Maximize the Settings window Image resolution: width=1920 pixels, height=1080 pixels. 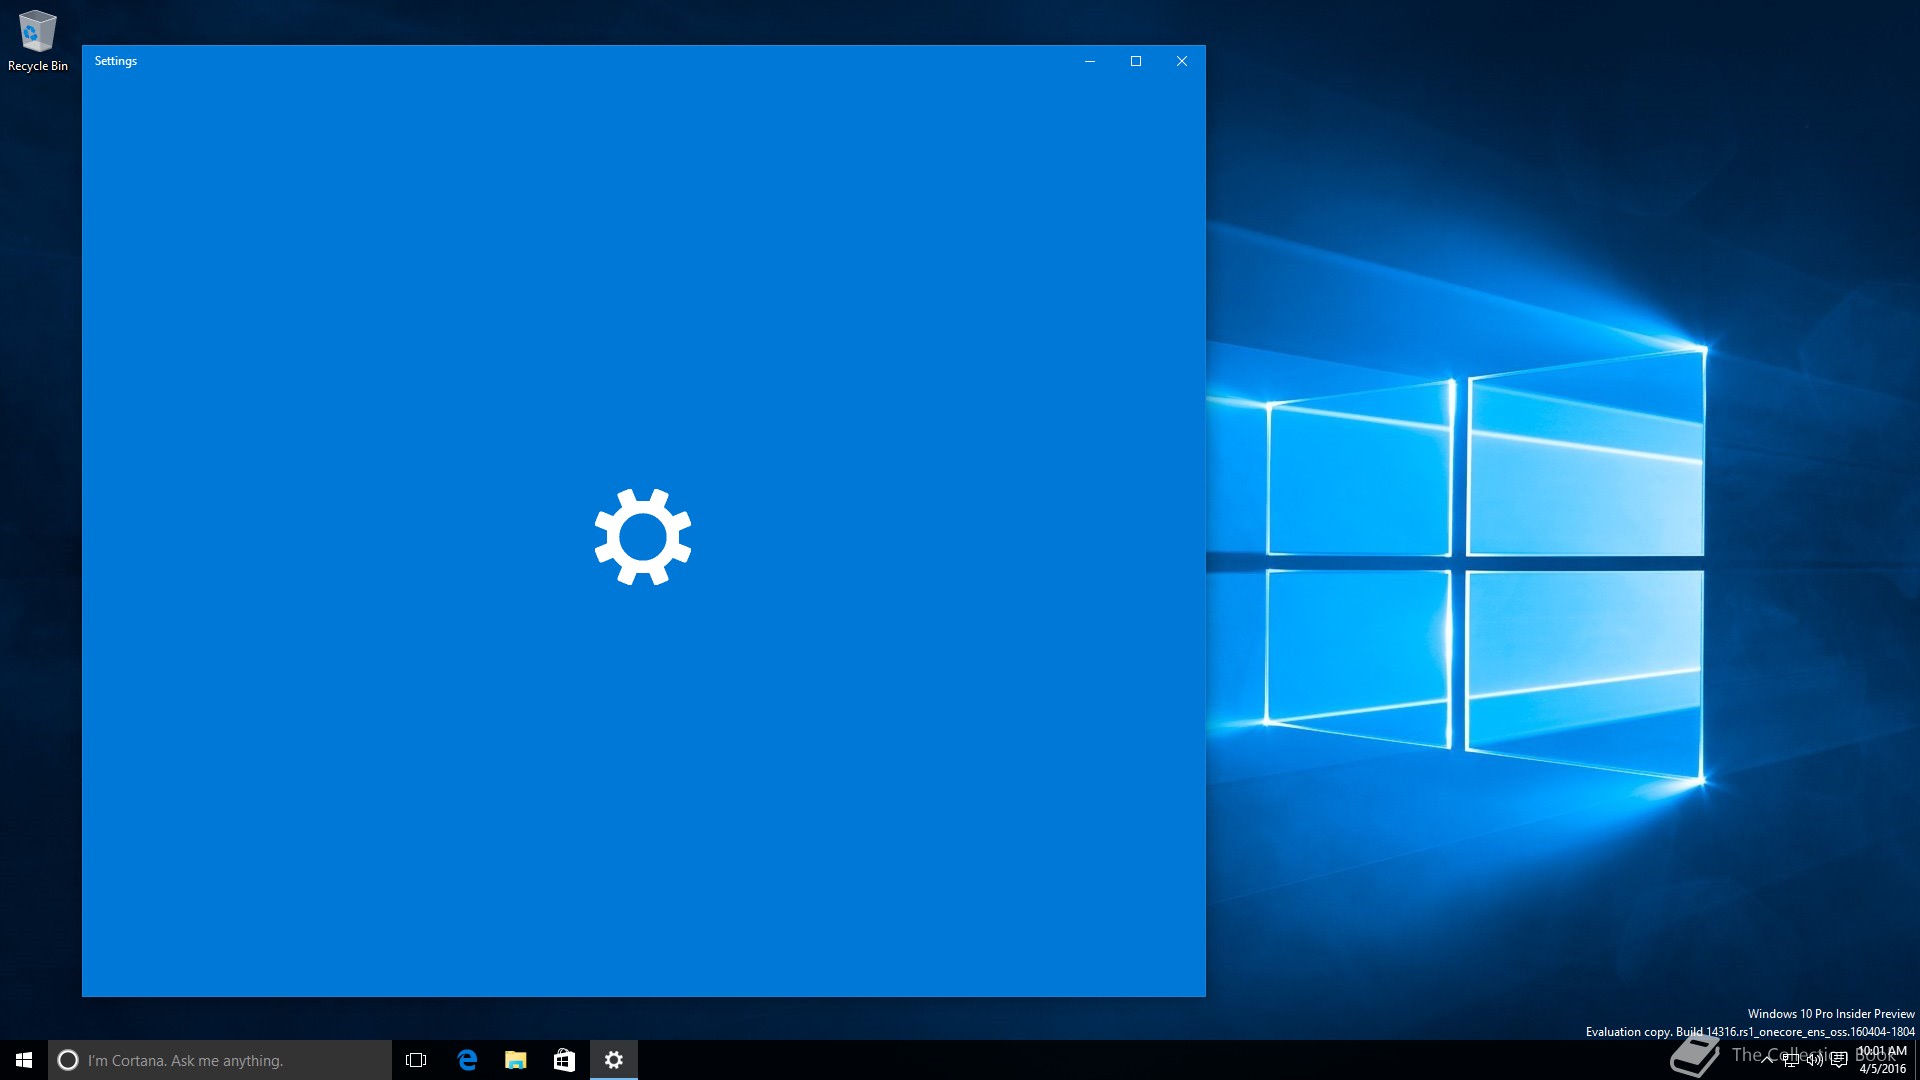[1136, 61]
